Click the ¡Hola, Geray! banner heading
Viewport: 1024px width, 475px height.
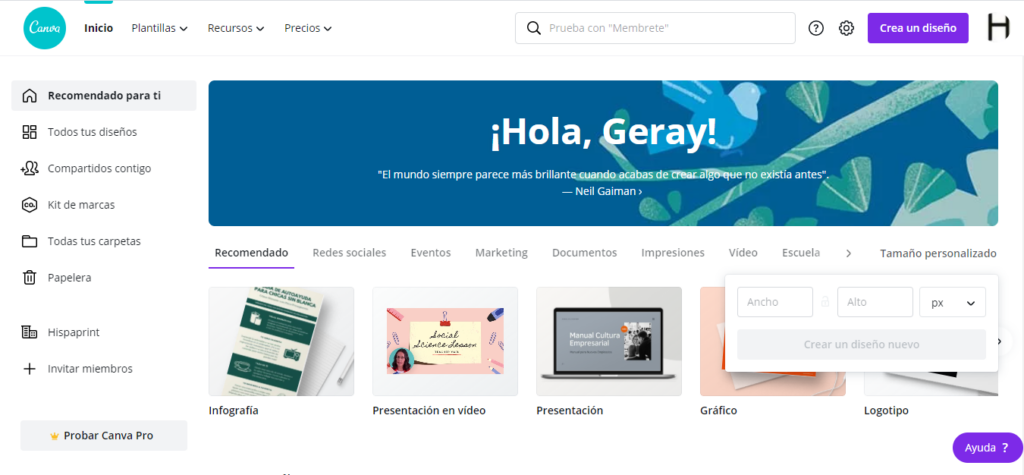click(603, 132)
